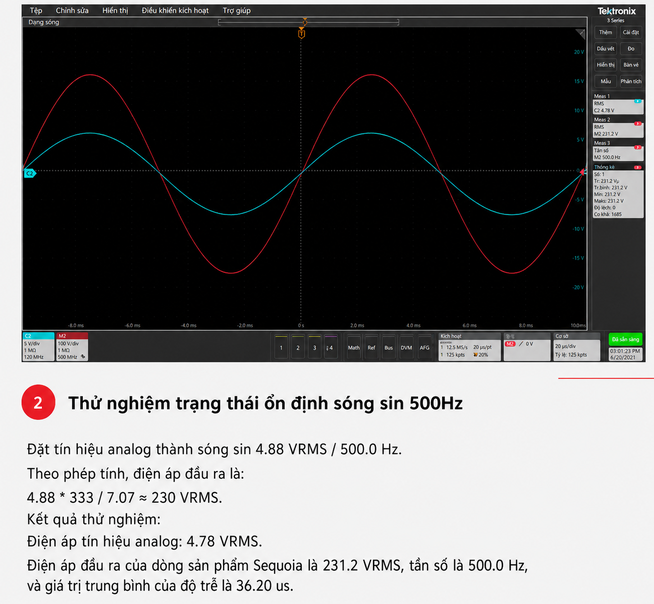Open the Trợ giúp menu
The width and height of the screenshot is (654, 604).
coord(236,10)
